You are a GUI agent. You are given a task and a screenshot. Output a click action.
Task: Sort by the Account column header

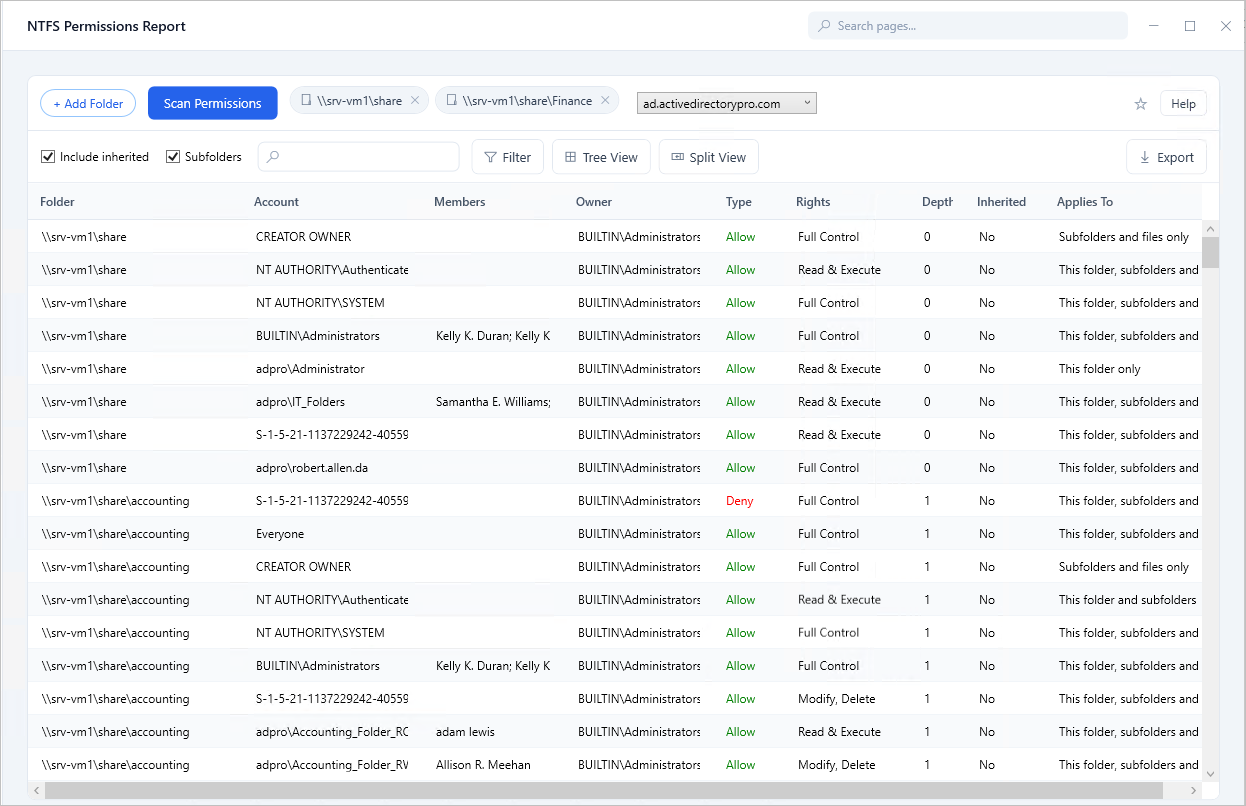pos(276,202)
